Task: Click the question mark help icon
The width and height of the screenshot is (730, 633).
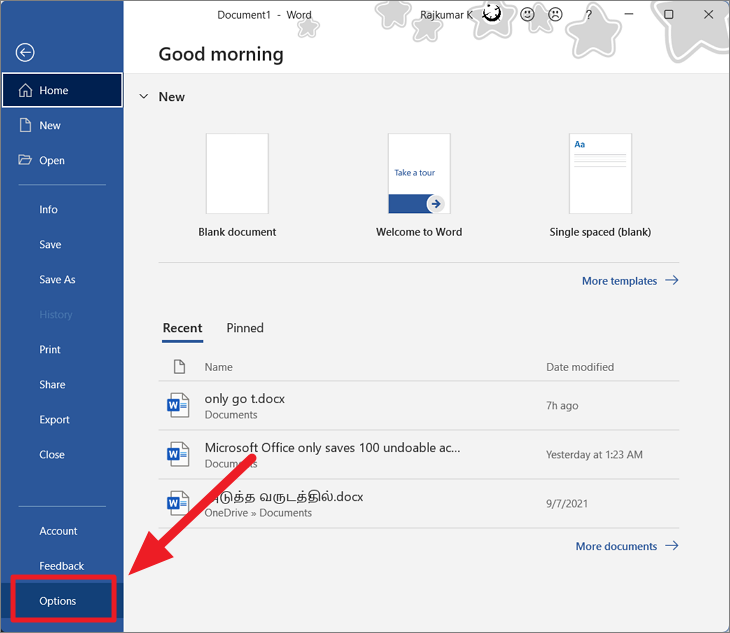Action: 589,15
